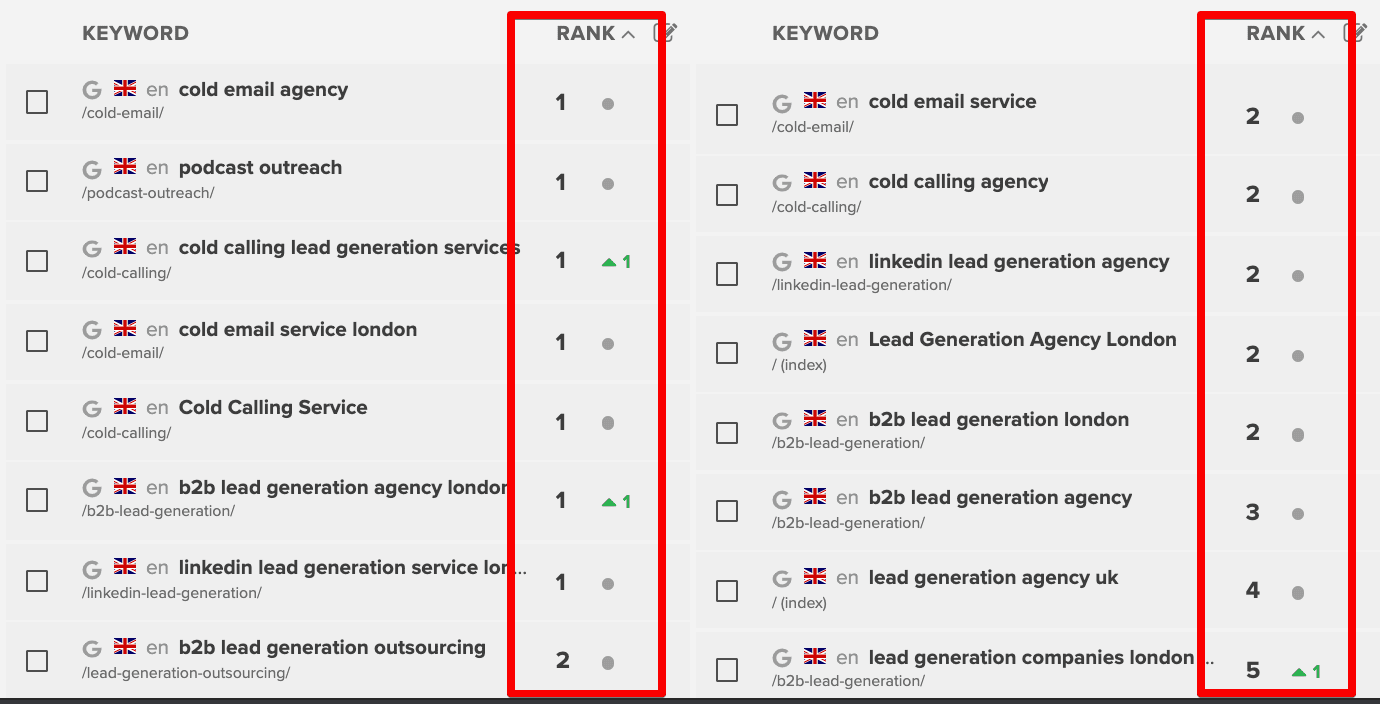The image size is (1380, 704).
Task: Click the UK flag on podcast outreach row
Action: coord(125,167)
